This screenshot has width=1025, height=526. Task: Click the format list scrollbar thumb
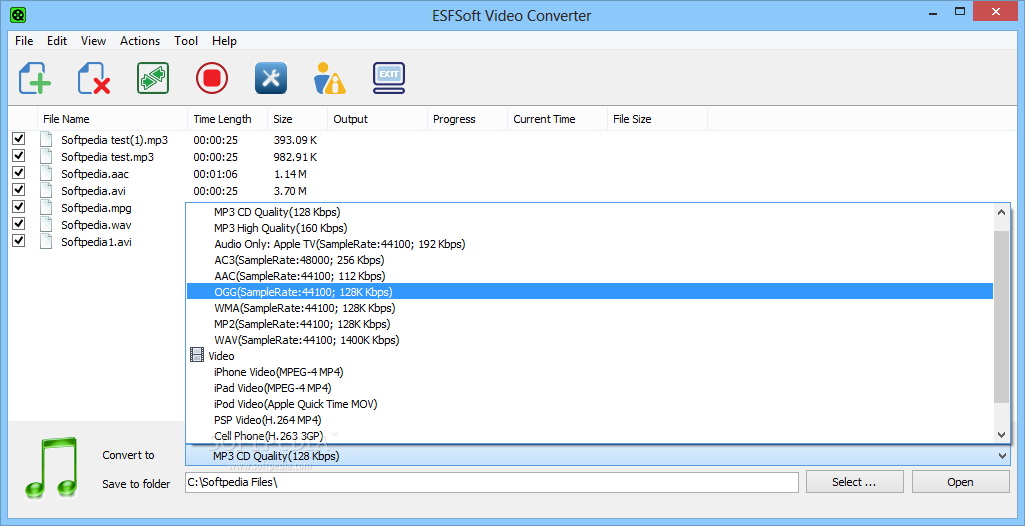point(1001,316)
